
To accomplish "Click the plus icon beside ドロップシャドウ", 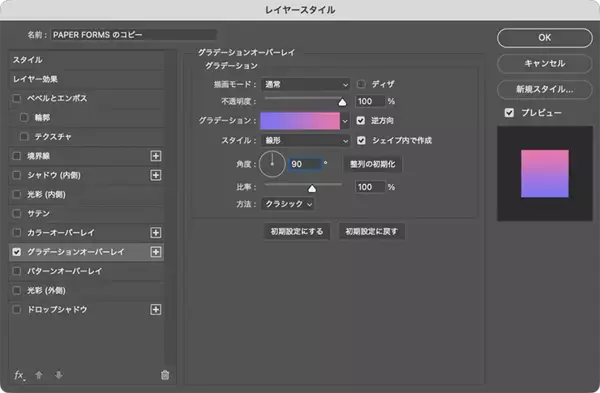I will tap(156, 310).
